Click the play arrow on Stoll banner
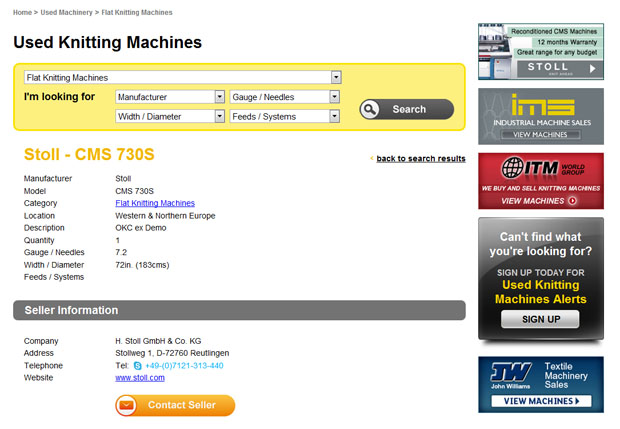 (x=592, y=68)
